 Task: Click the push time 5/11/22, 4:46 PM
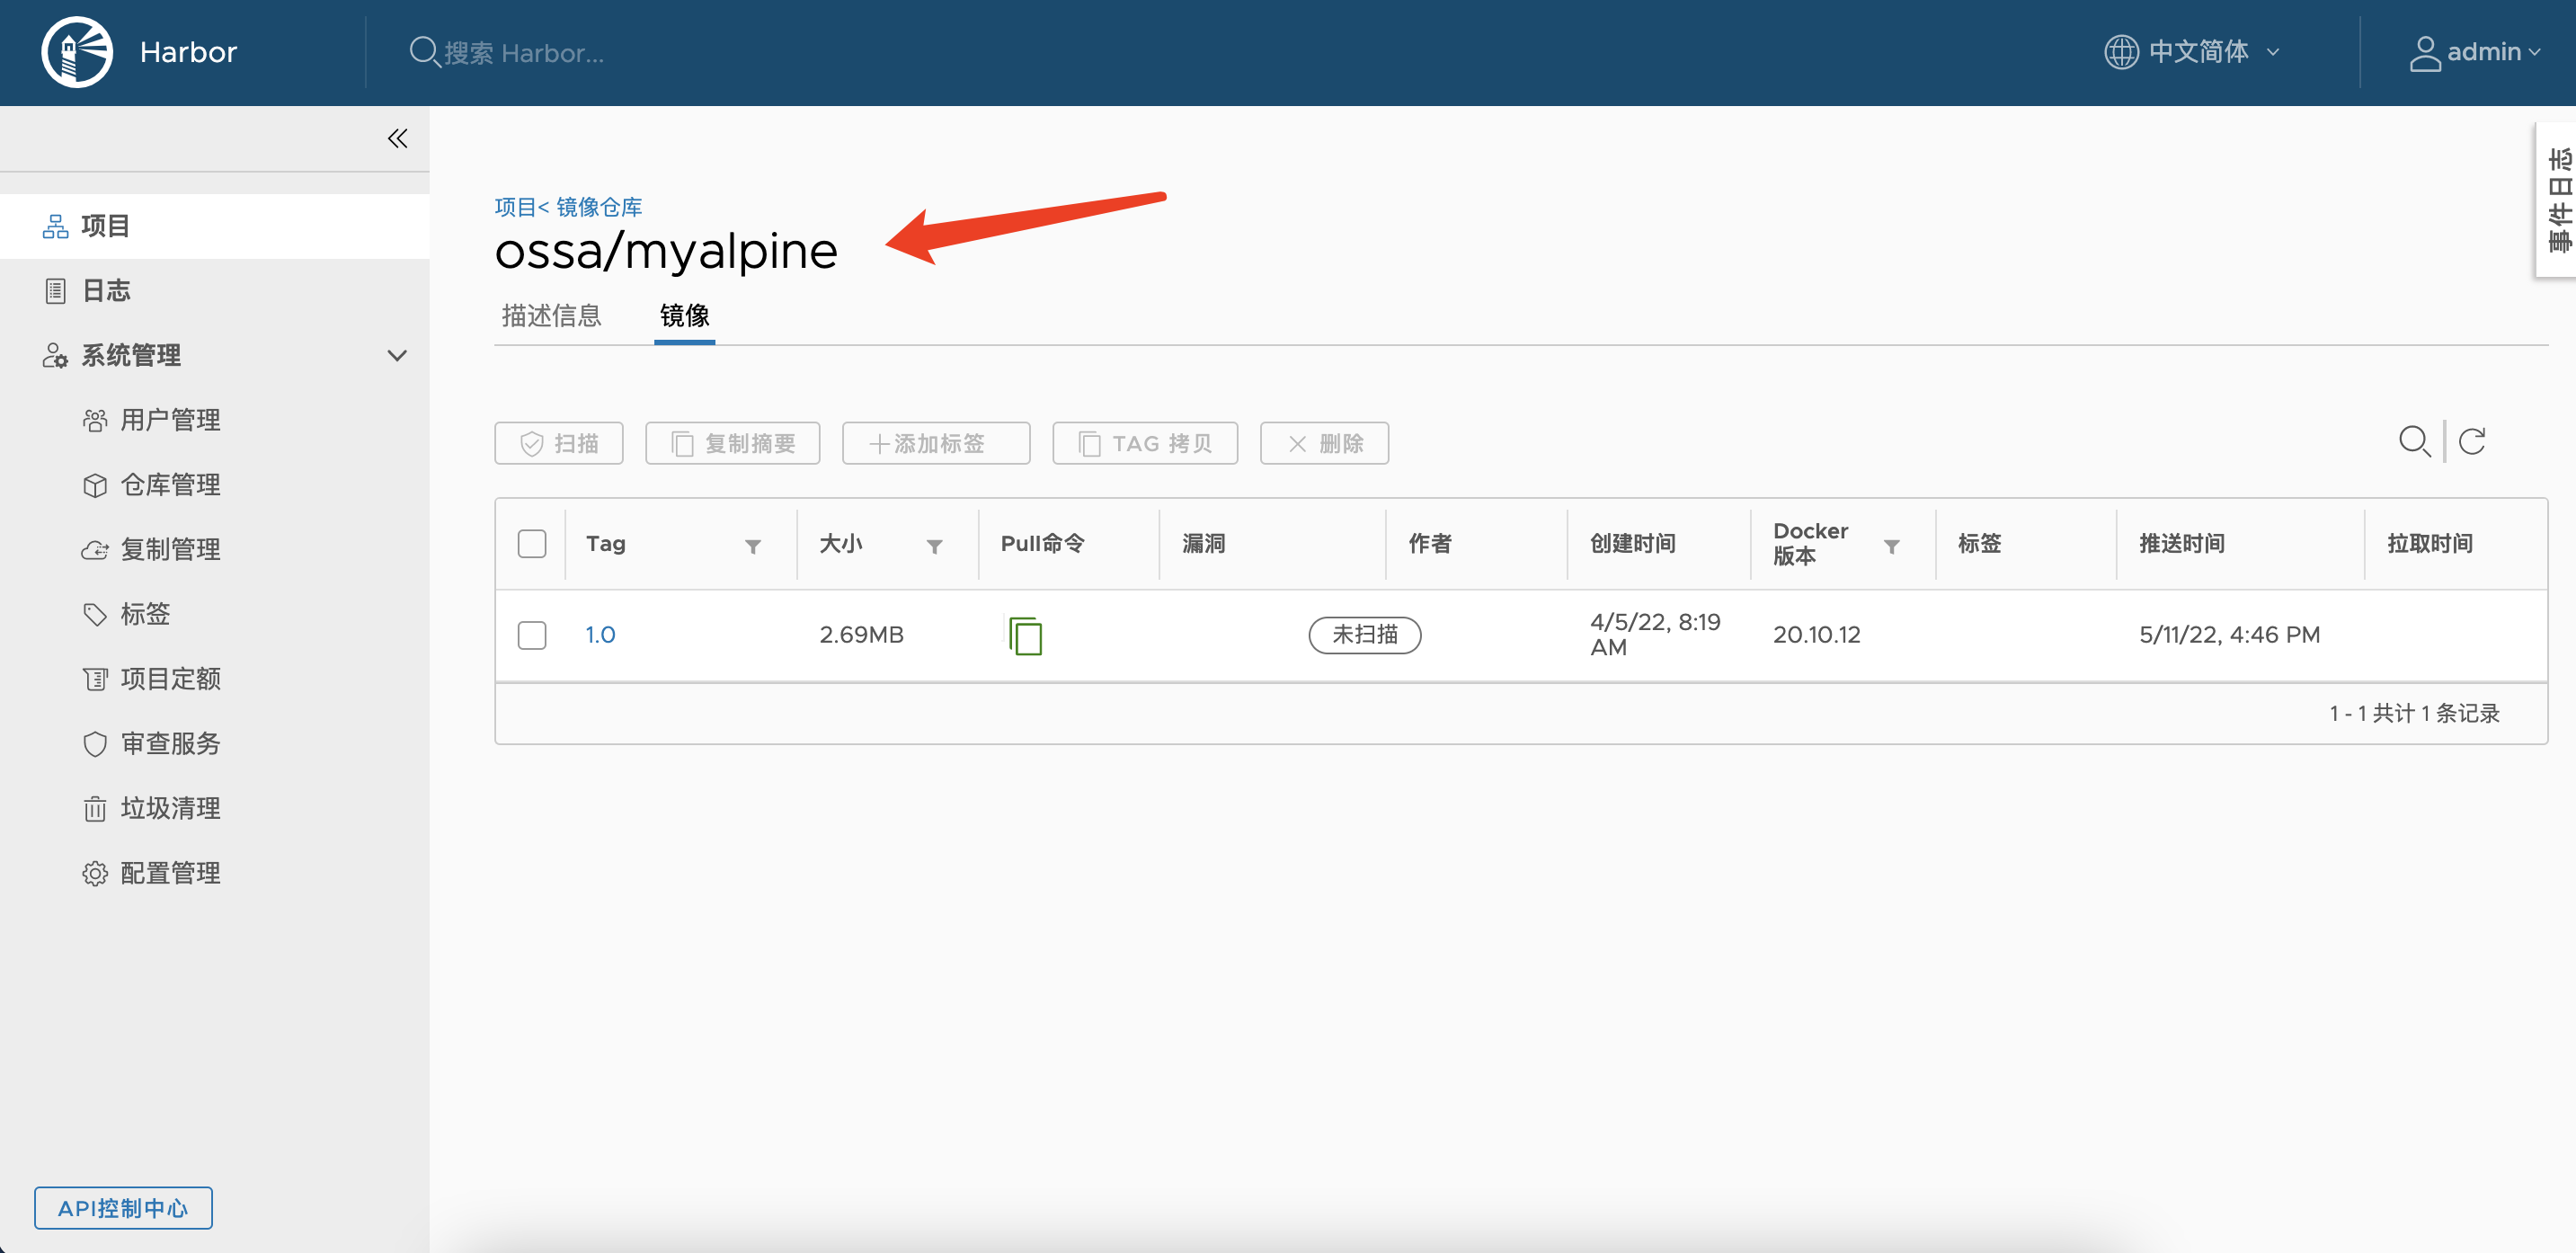pyautogui.click(x=2229, y=635)
